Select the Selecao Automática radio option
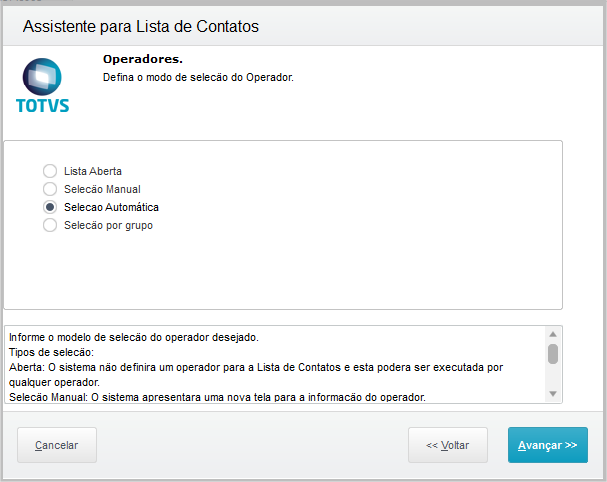Viewport: 607px width, 482px height. [50, 207]
